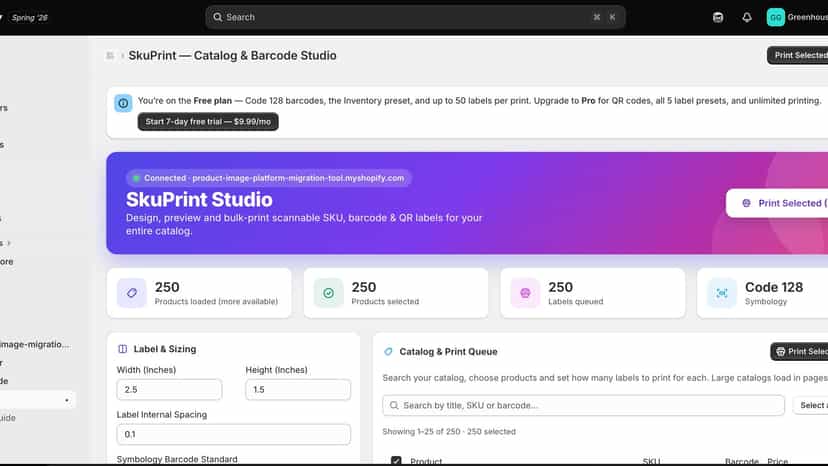Click the Symbology Barcode Standard label
This screenshot has width=828, height=466.
[x=177, y=459]
